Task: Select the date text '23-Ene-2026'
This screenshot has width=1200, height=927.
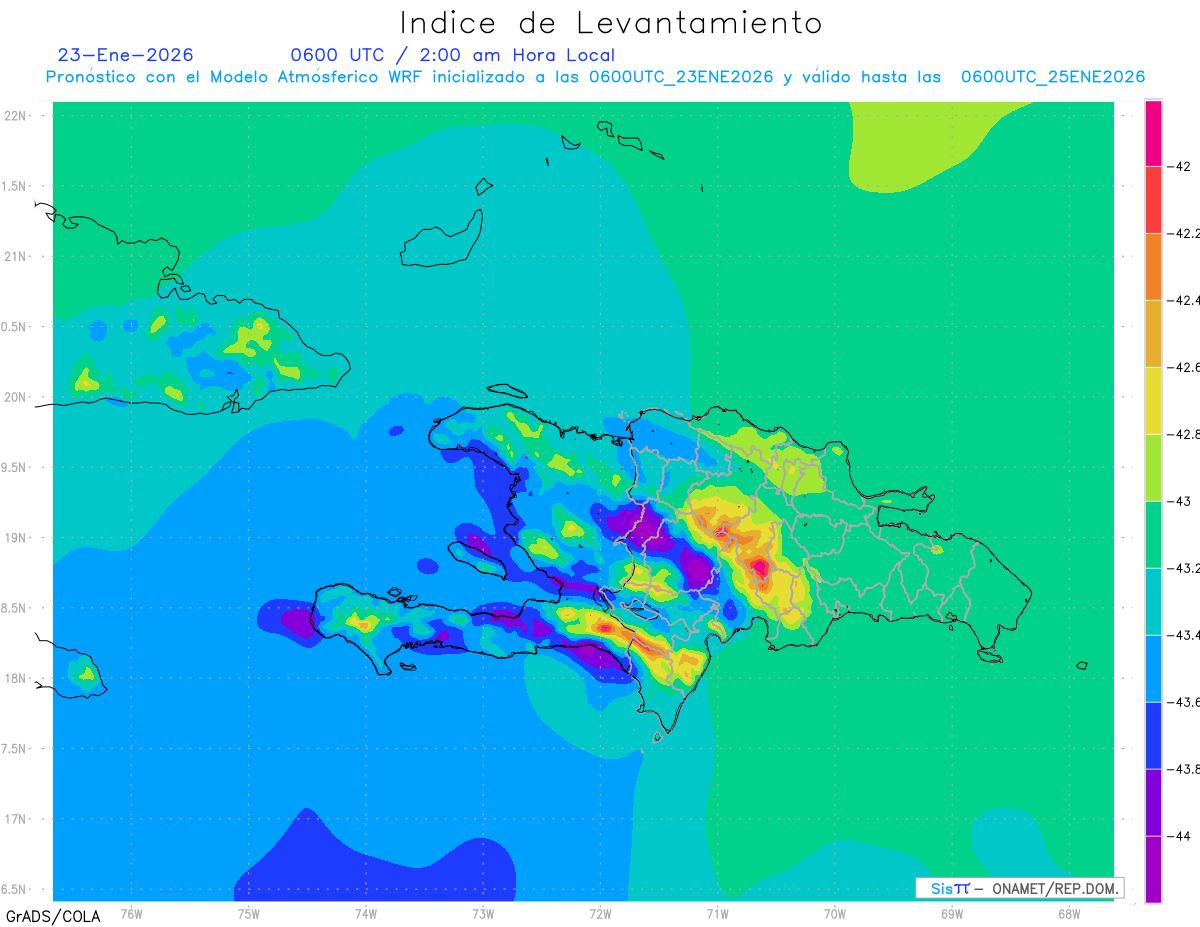Action: tap(126, 55)
